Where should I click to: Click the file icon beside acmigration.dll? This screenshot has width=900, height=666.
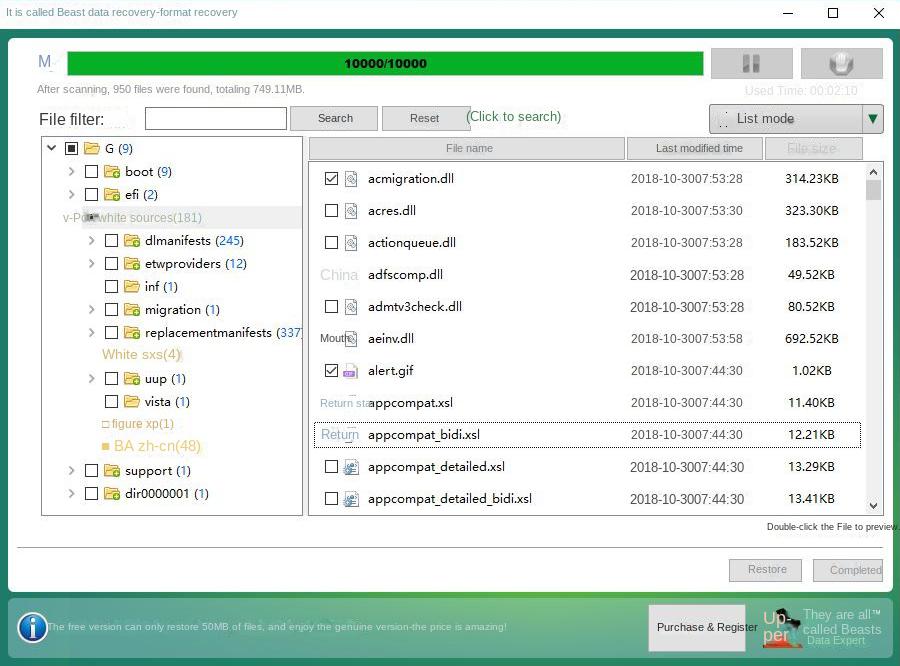pos(352,178)
